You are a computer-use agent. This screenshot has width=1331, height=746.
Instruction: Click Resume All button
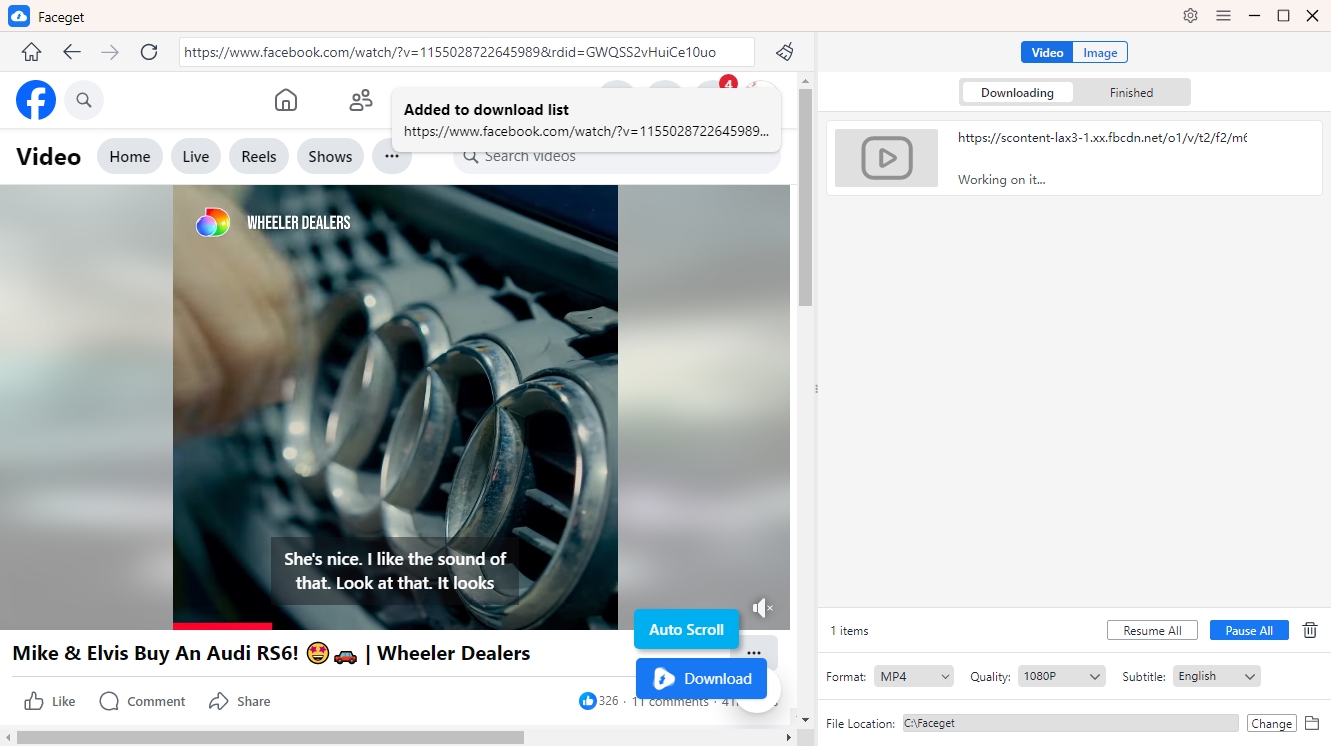(x=1152, y=631)
